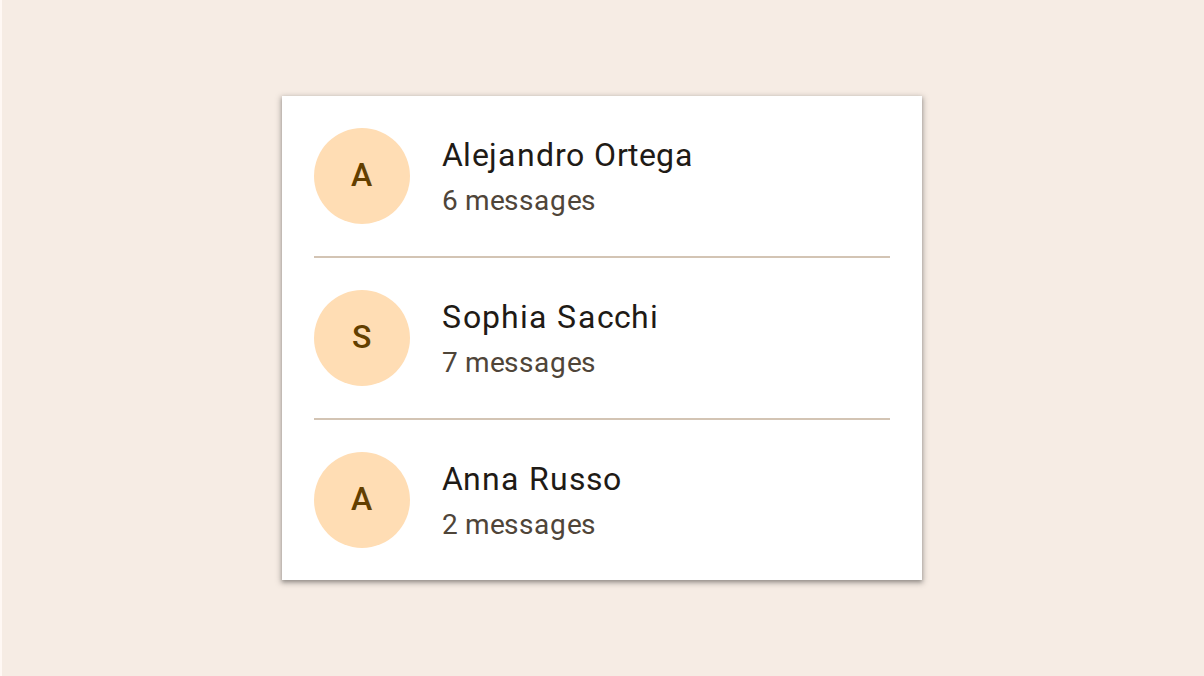Click the number 6 in Alejandro's message count

coord(450,201)
